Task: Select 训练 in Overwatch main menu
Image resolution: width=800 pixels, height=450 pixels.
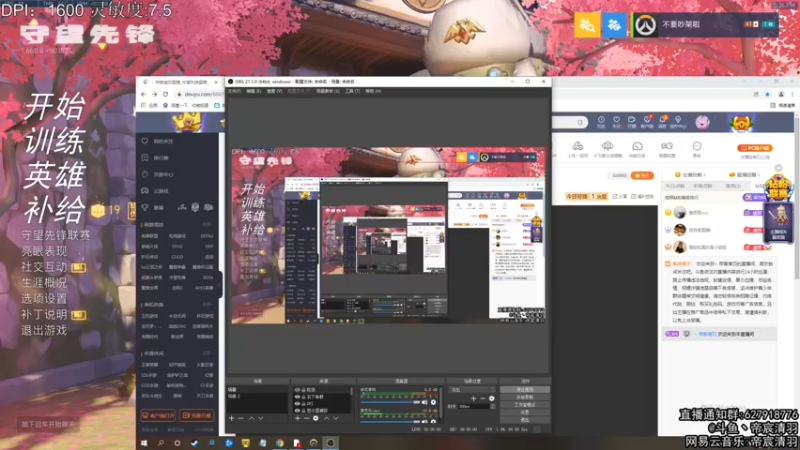Action: [x=55, y=141]
